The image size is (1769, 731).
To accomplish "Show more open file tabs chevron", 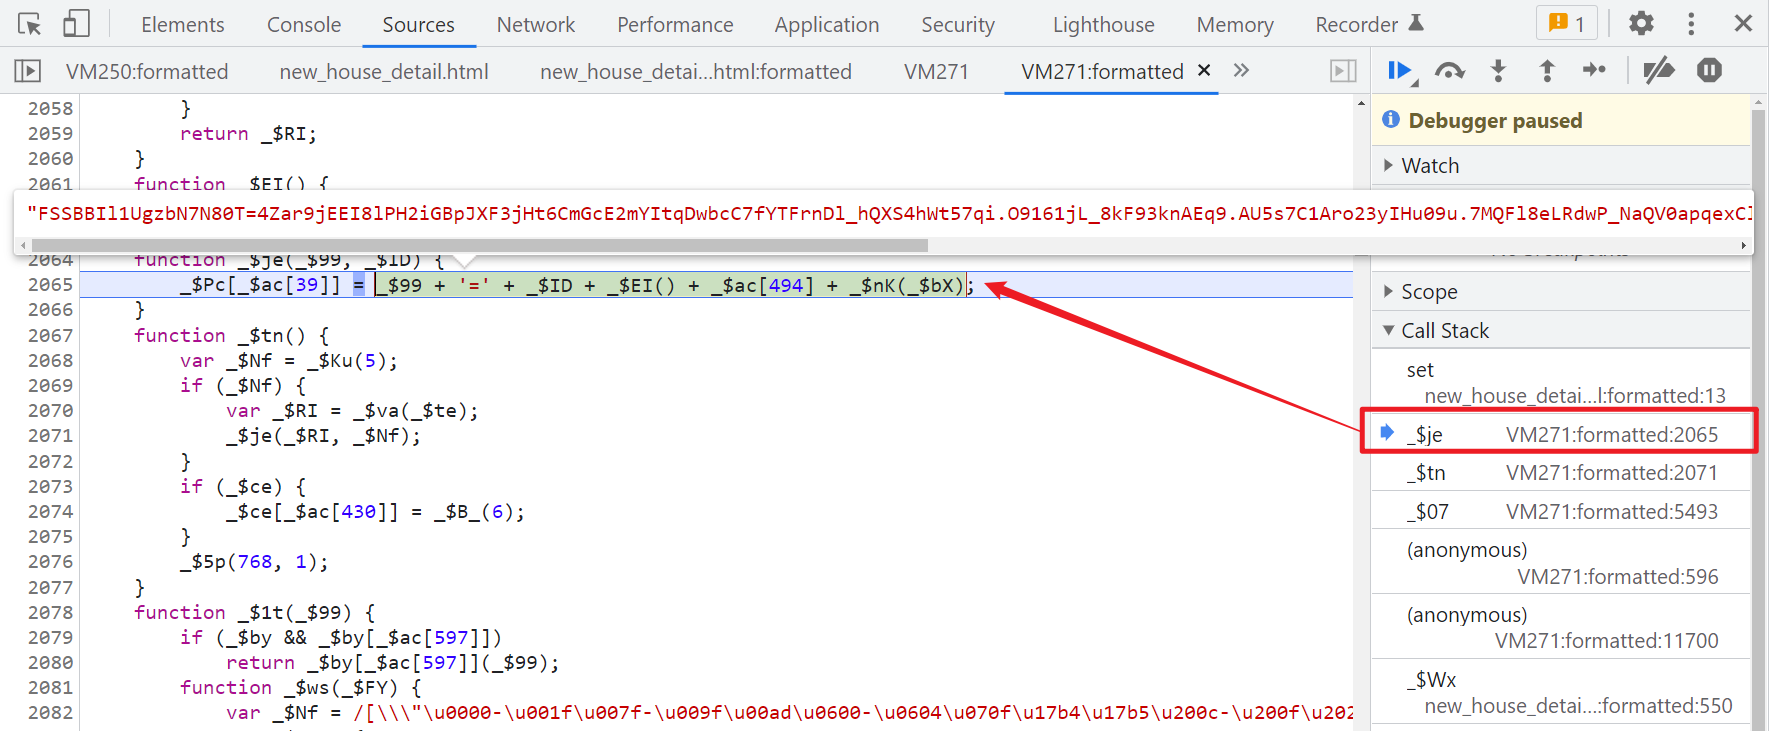I will point(1241,70).
